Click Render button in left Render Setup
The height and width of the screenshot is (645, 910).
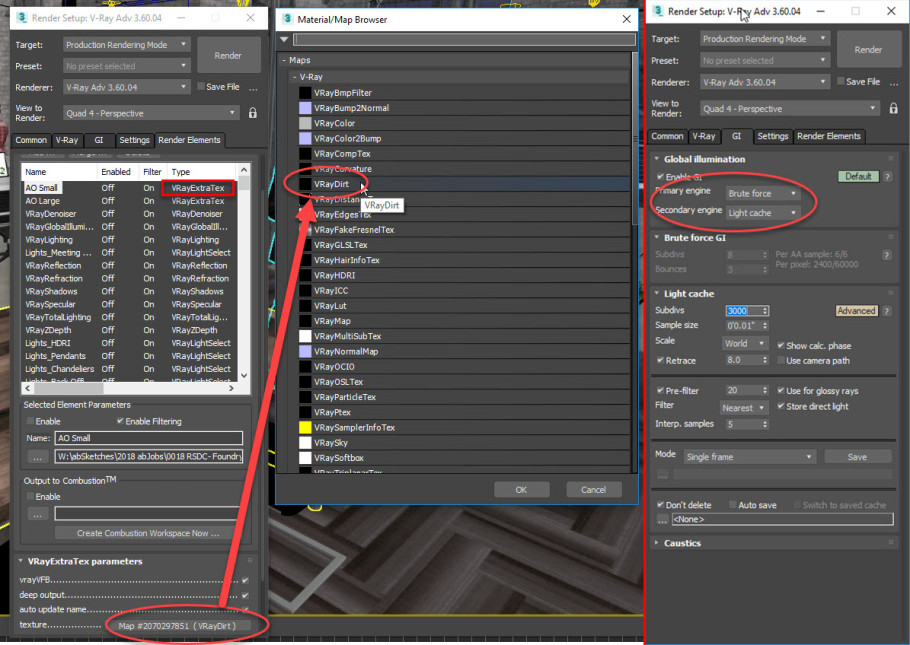(228, 56)
